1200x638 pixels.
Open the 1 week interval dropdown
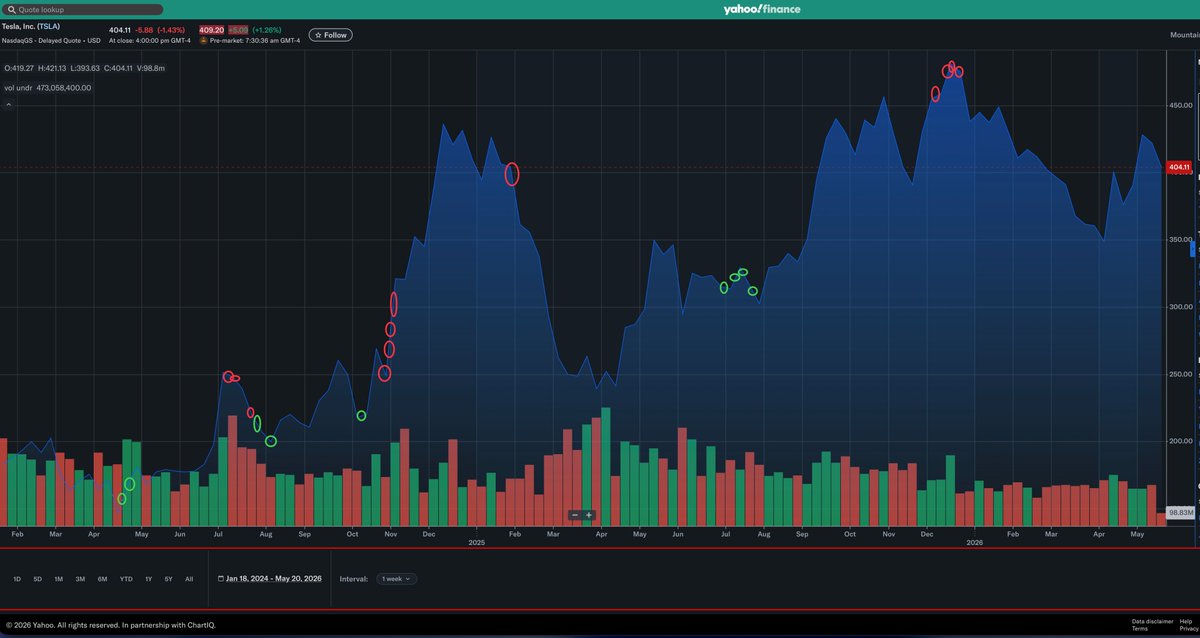coord(397,578)
